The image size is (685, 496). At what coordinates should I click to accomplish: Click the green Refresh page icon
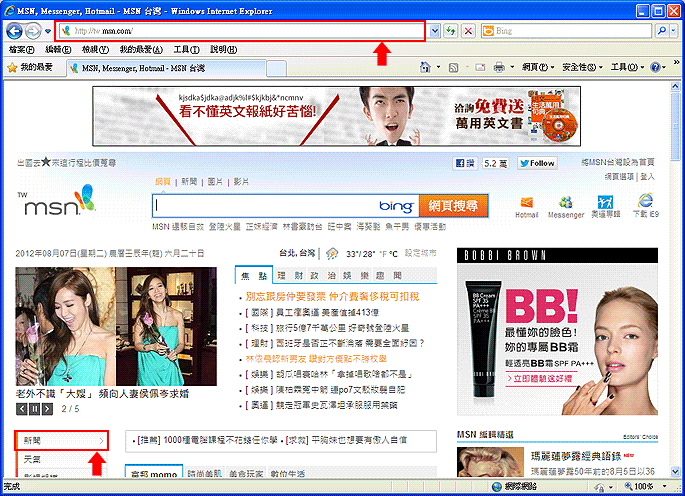pos(450,31)
